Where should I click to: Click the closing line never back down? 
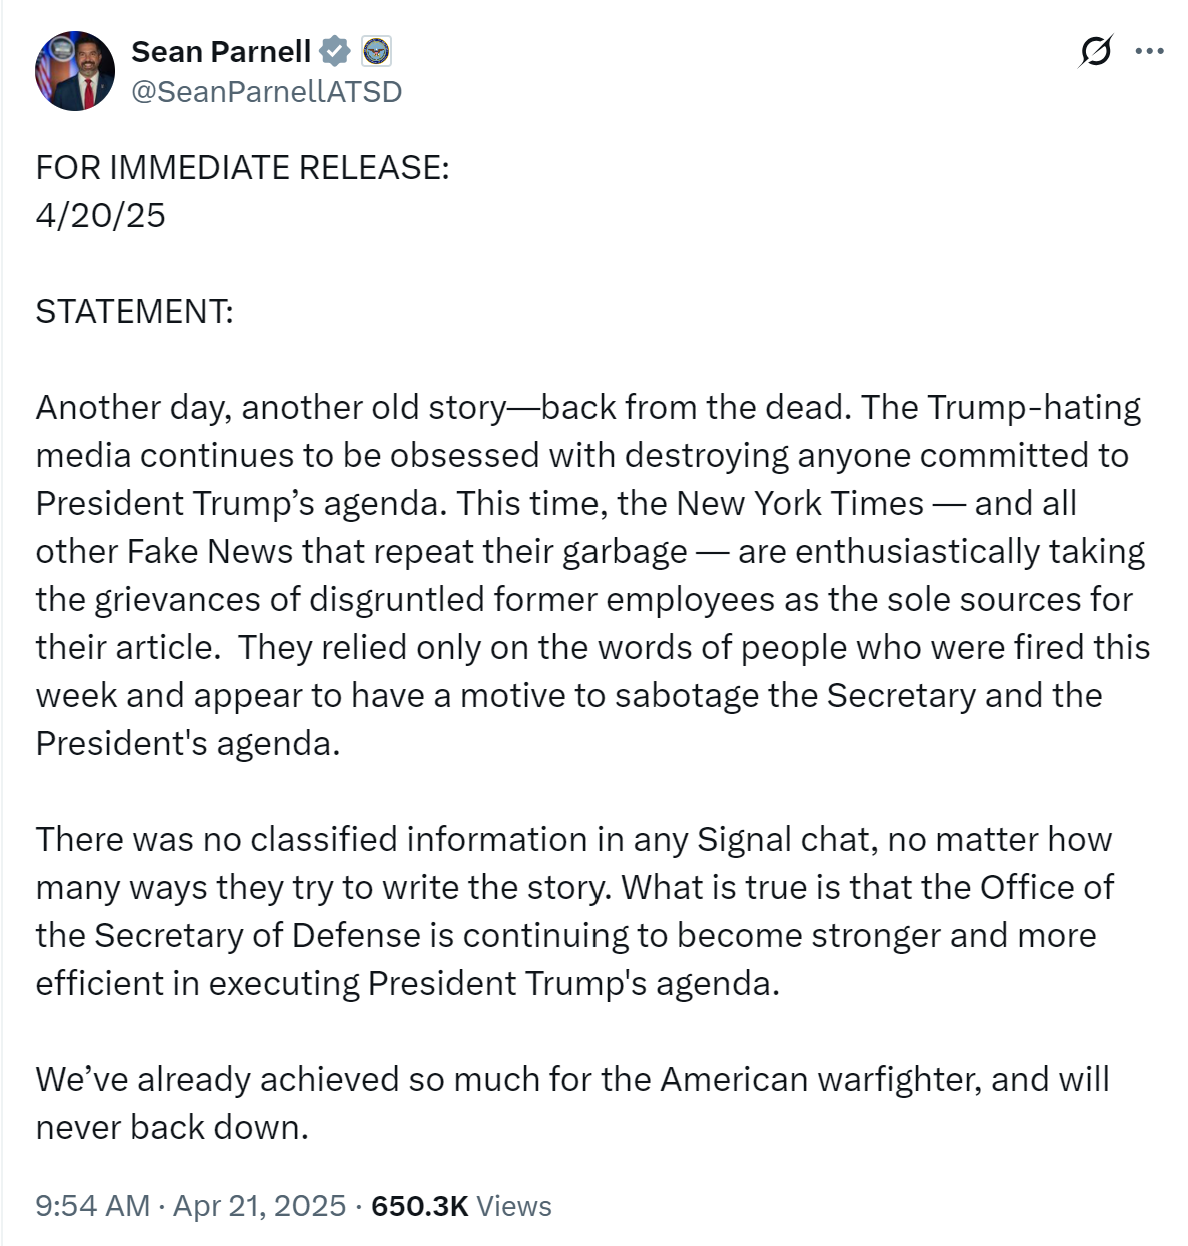[x=172, y=1127]
